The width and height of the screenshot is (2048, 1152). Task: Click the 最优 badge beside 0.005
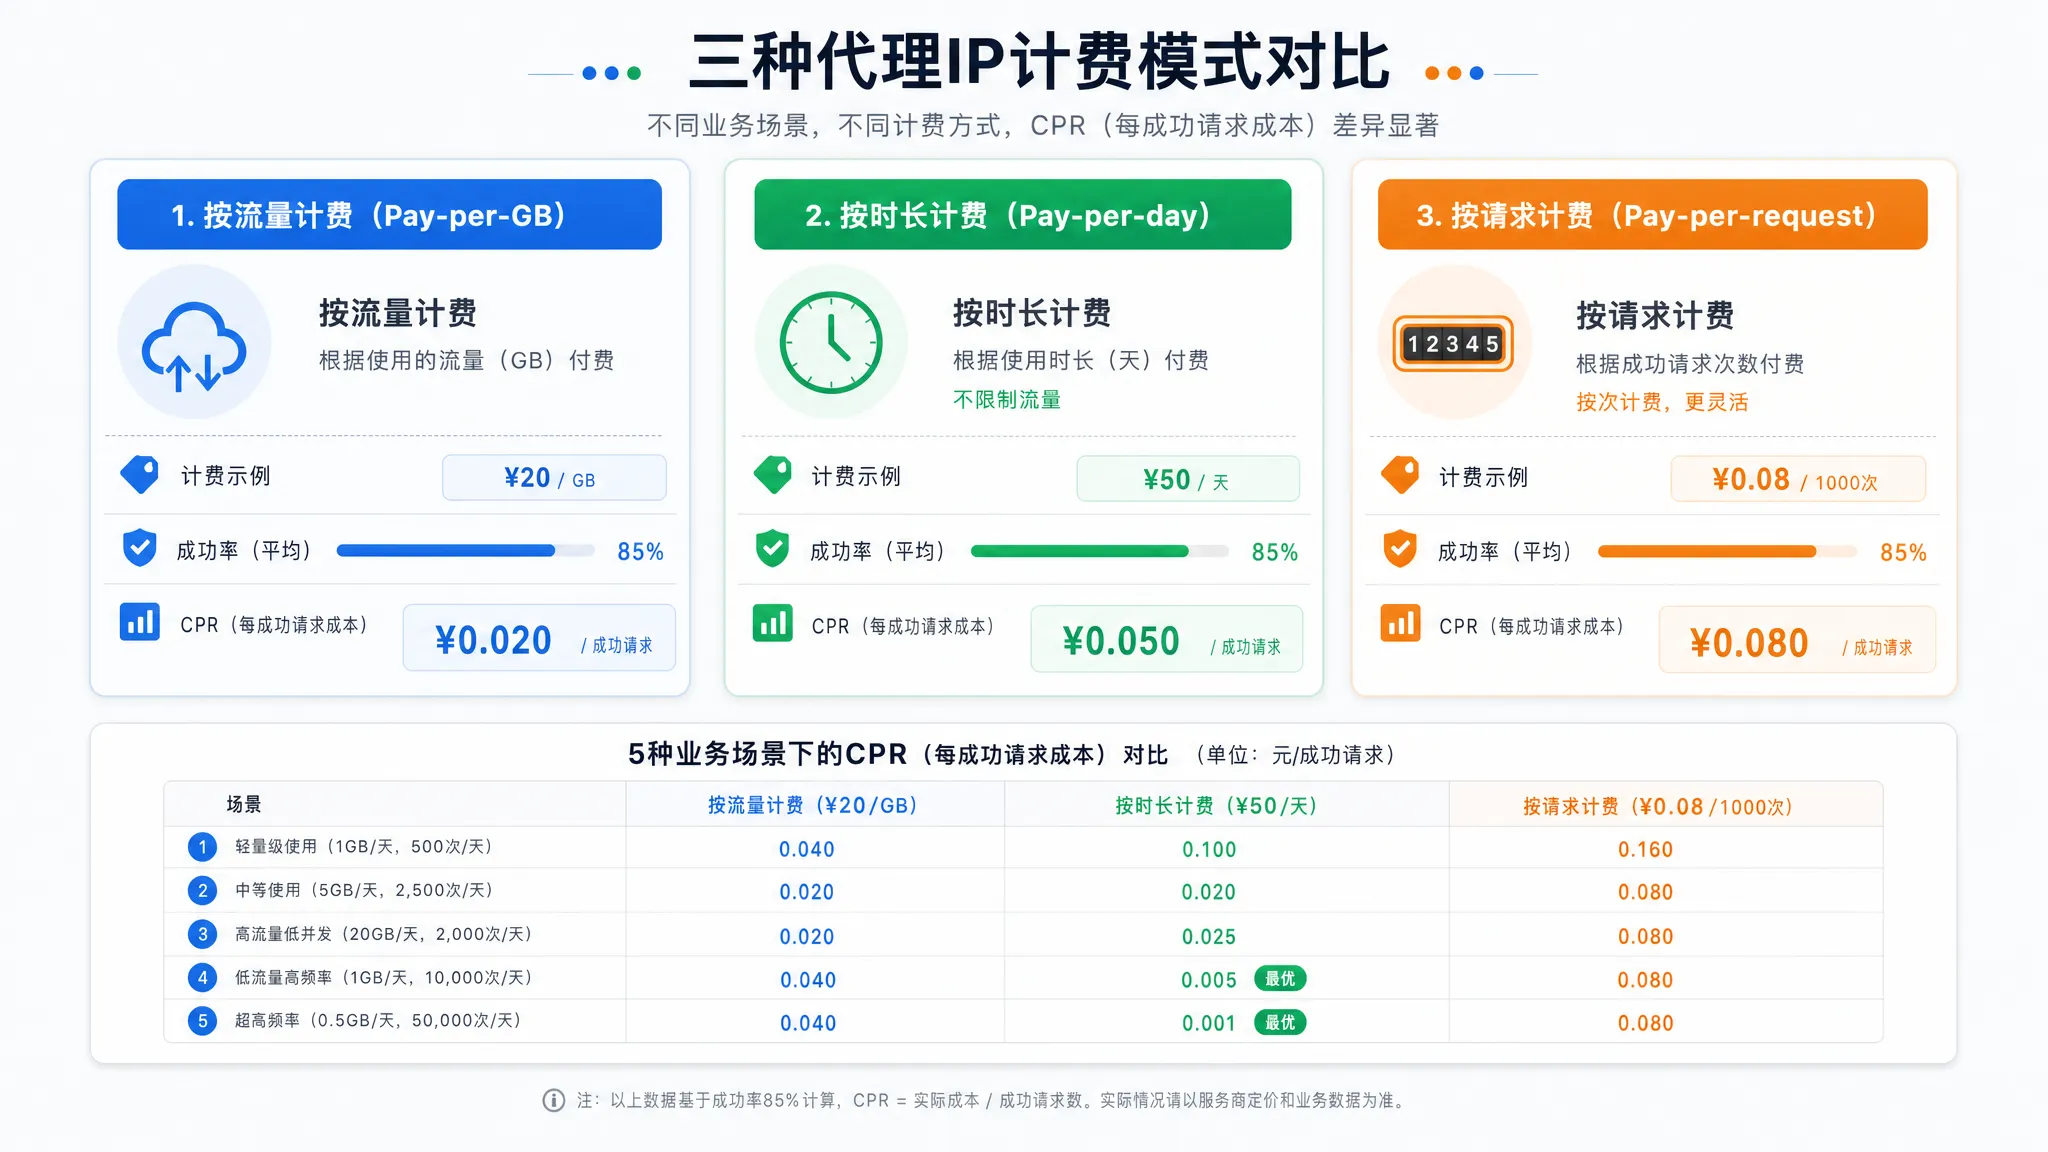click(x=1280, y=979)
